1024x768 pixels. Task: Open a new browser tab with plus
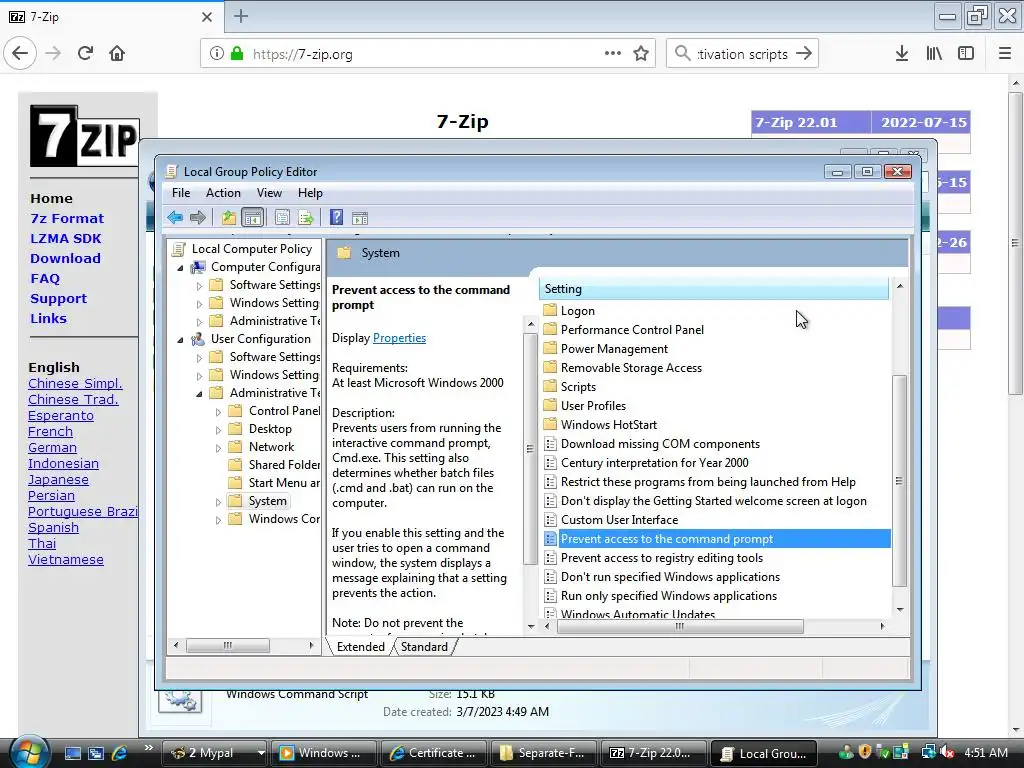241,16
